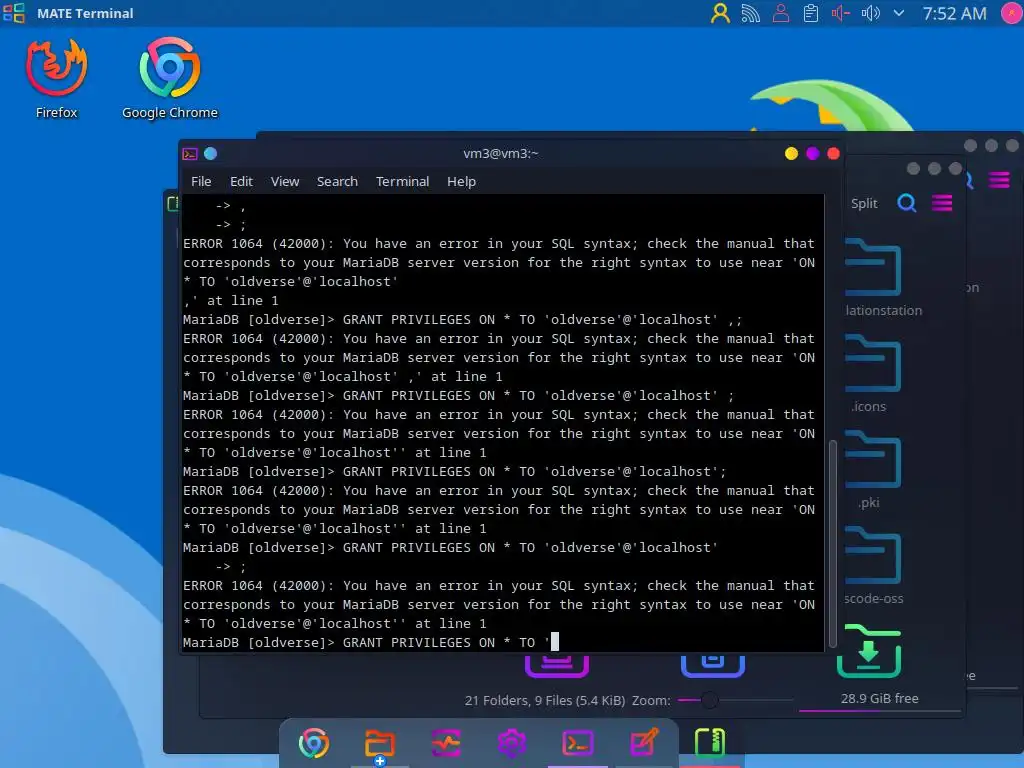This screenshot has width=1024, height=768.
Task: Click the MATE Terminal title in top panel
Action: click(x=85, y=13)
